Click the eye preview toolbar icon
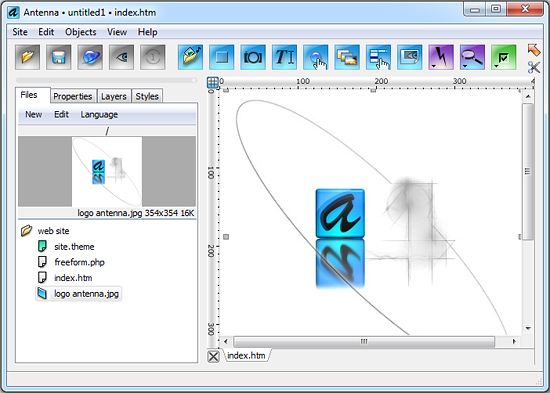Screen dimensions: 550x393 pos(121,57)
